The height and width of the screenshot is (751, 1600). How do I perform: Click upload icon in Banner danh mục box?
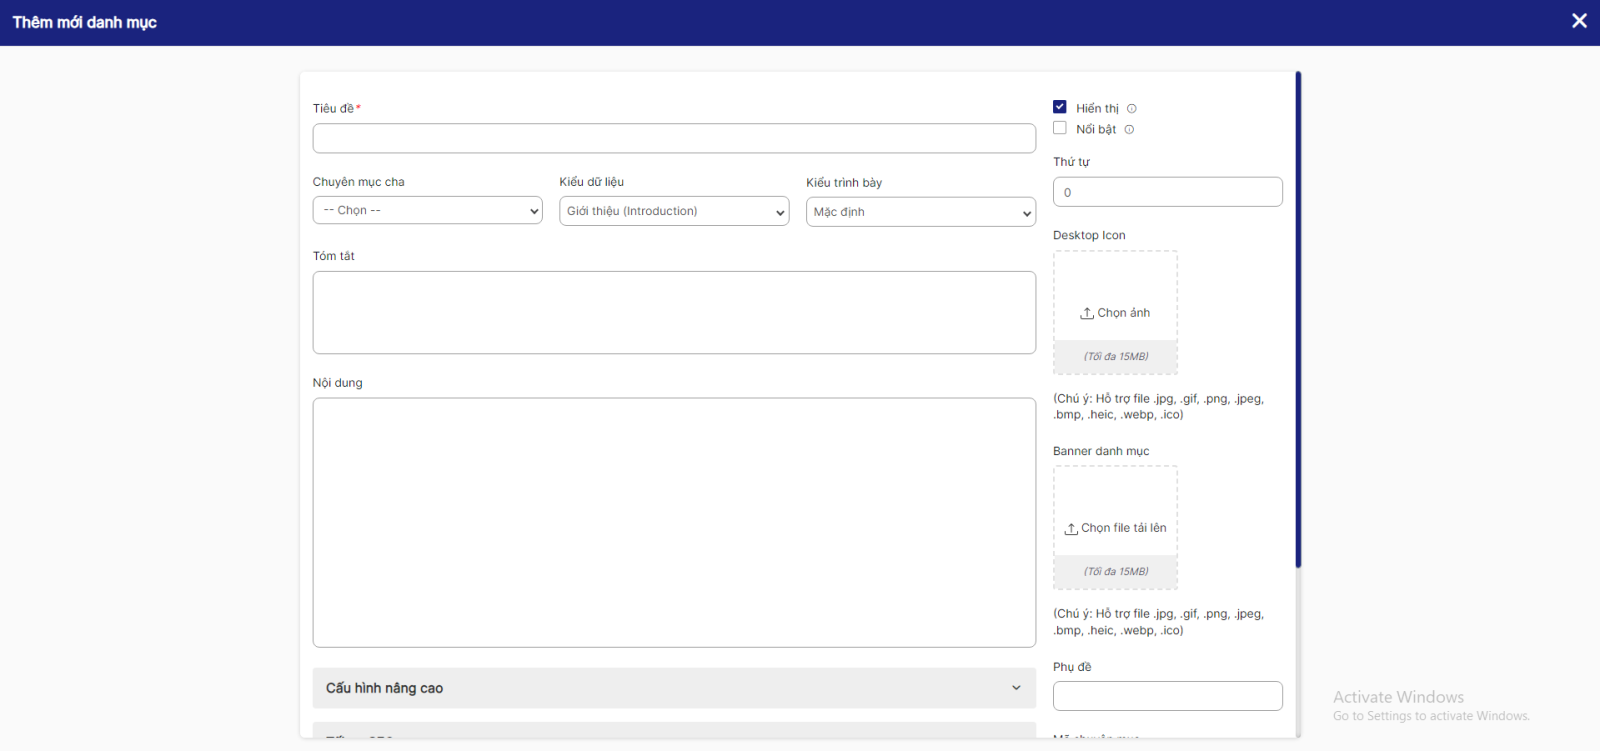click(1071, 529)
